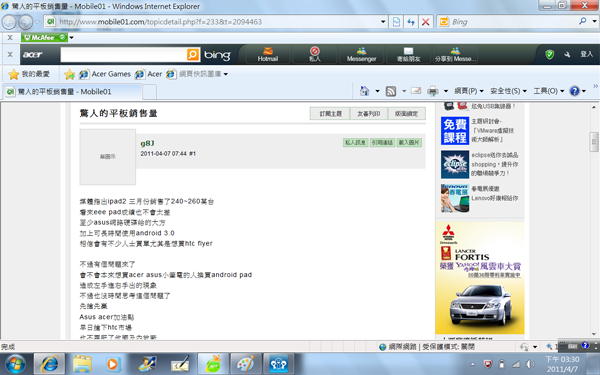Screen dimensions: 600x375
Task: Click the Bing search magnifier icon
Action: (x=582, y=21)
